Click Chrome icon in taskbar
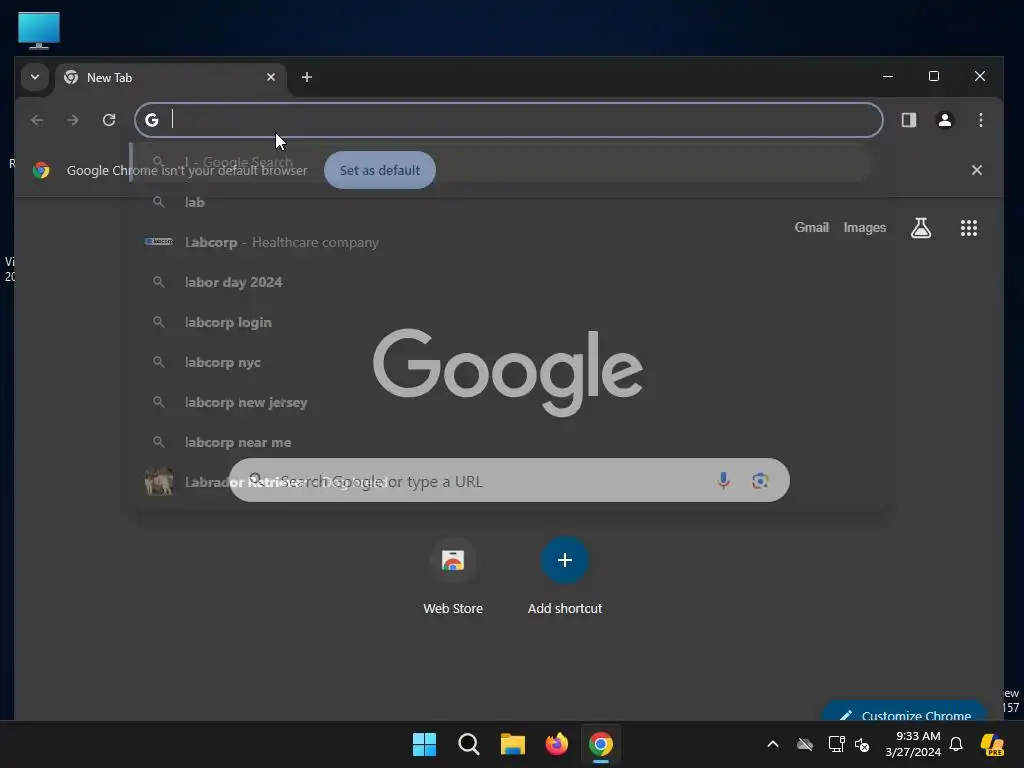 601,744
